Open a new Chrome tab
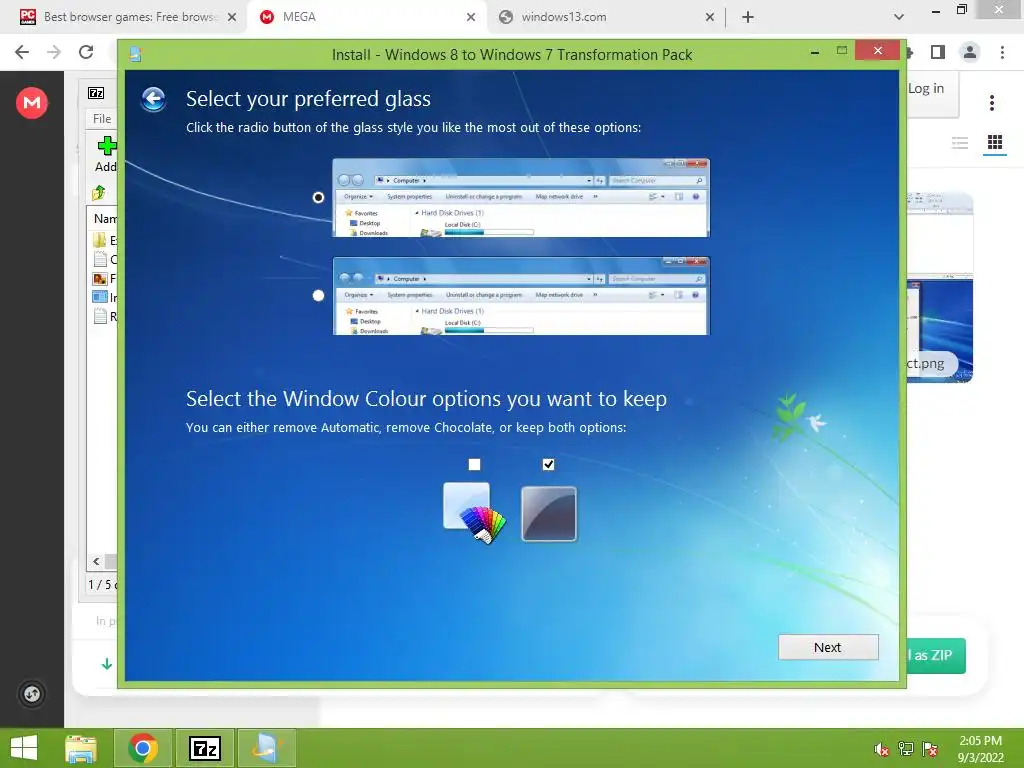1024x768 pixels. [748, 17]
